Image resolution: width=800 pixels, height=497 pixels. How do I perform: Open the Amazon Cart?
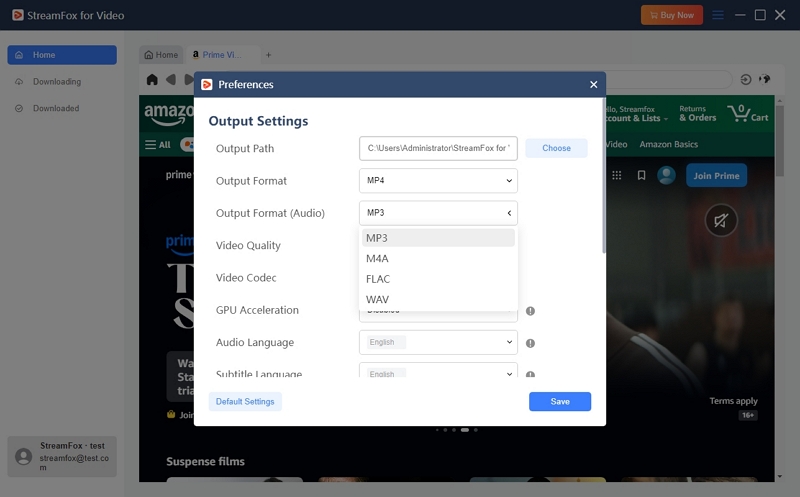coord(748,113)
